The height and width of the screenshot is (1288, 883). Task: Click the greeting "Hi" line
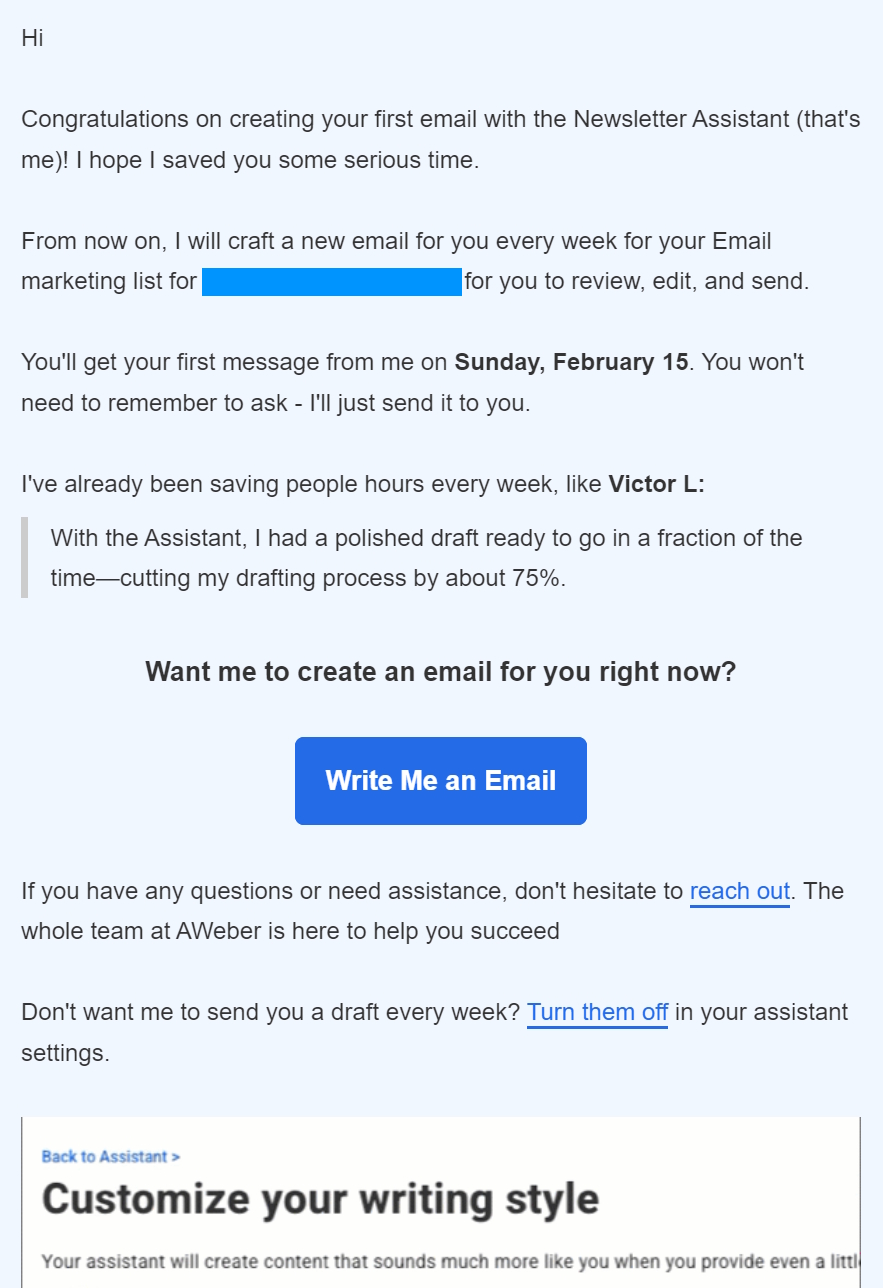(x=31, y=38)
